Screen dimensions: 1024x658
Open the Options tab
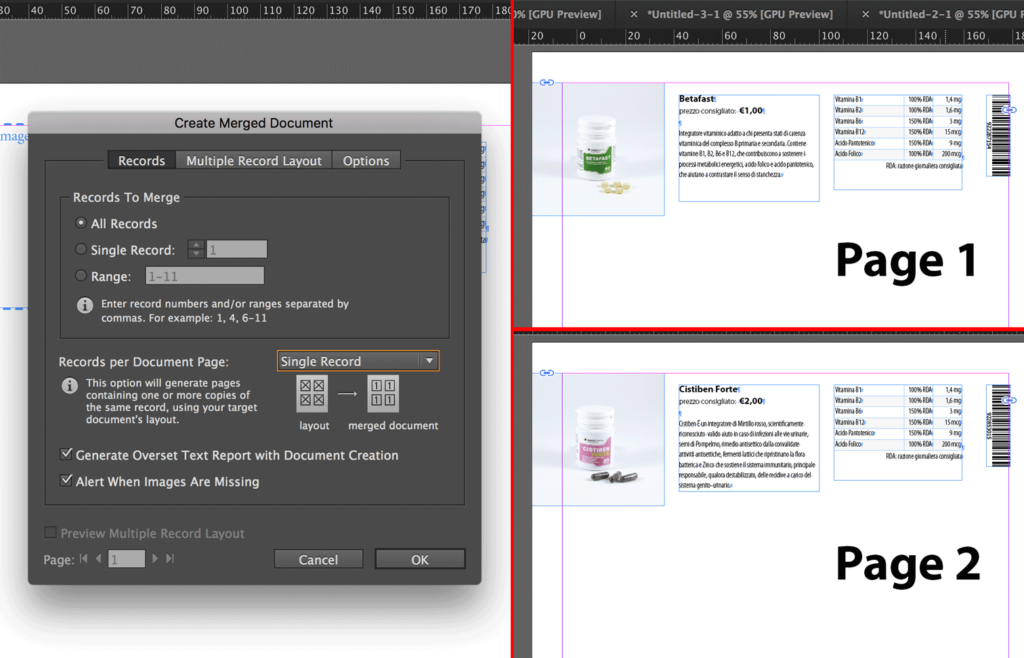366,161
